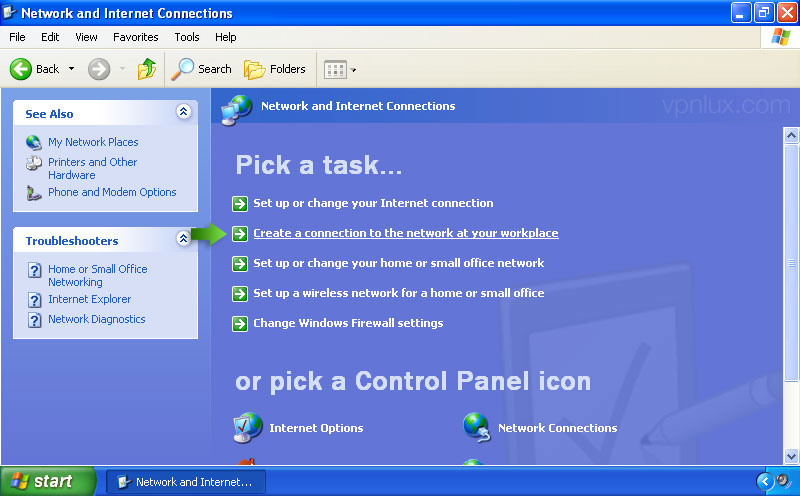Select Set up or change your Internet connection

click(373, 203)
